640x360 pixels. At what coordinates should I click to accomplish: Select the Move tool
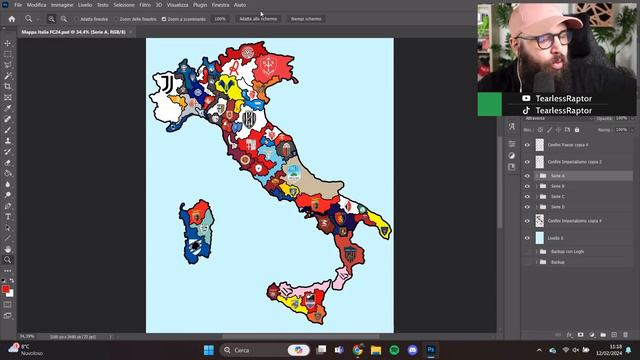(7, 43)
